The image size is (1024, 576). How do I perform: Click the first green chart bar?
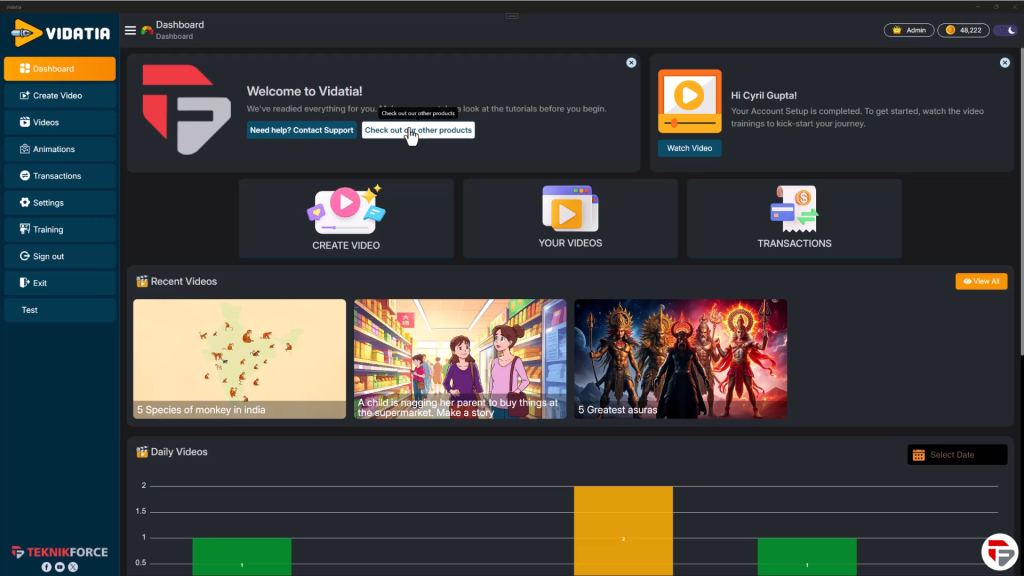242,557
